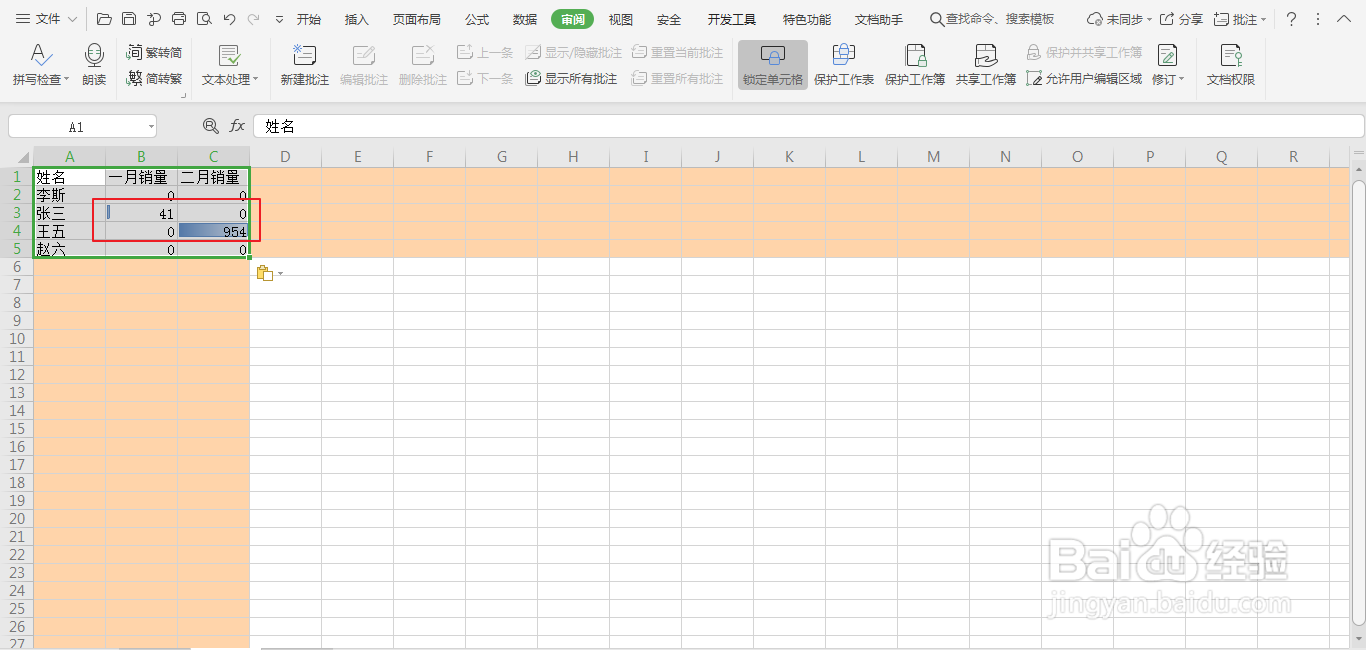Click the 一月销量 header cell
The width and height of the screenshot is (1366, 650).
point(142,177)
